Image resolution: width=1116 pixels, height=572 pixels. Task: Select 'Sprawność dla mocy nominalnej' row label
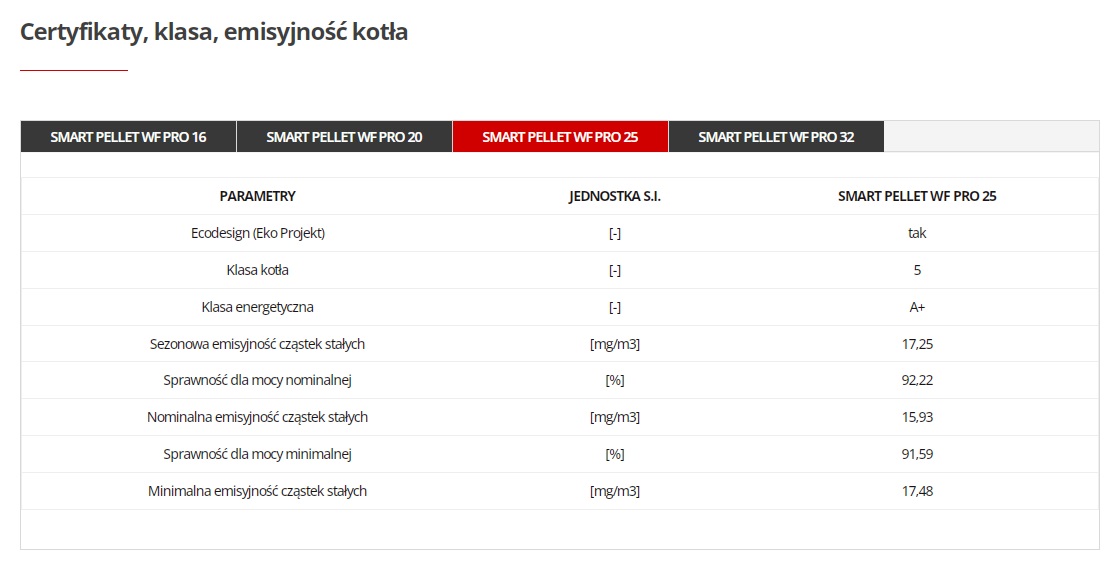pos(257,380)
